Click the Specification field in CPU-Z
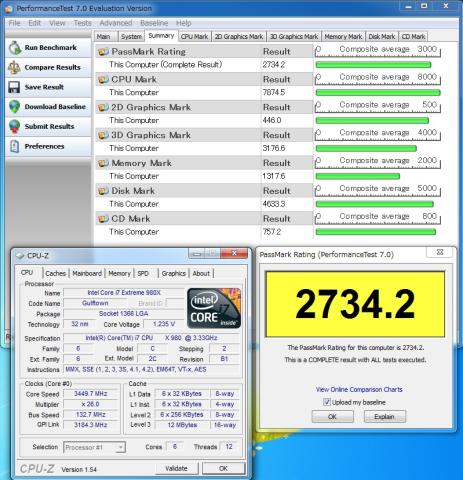 coord(152,338)
